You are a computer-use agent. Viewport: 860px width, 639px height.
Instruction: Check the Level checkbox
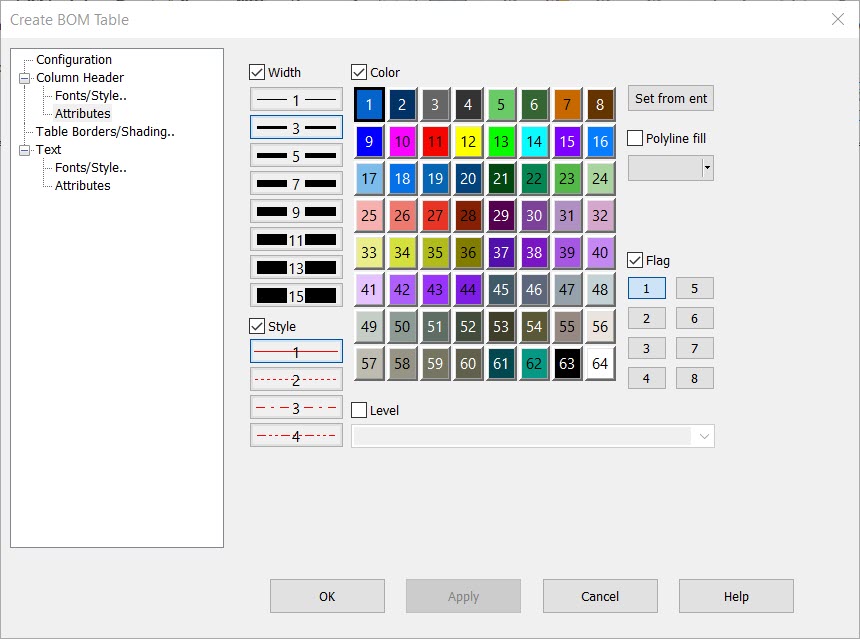tap(359, 409)
